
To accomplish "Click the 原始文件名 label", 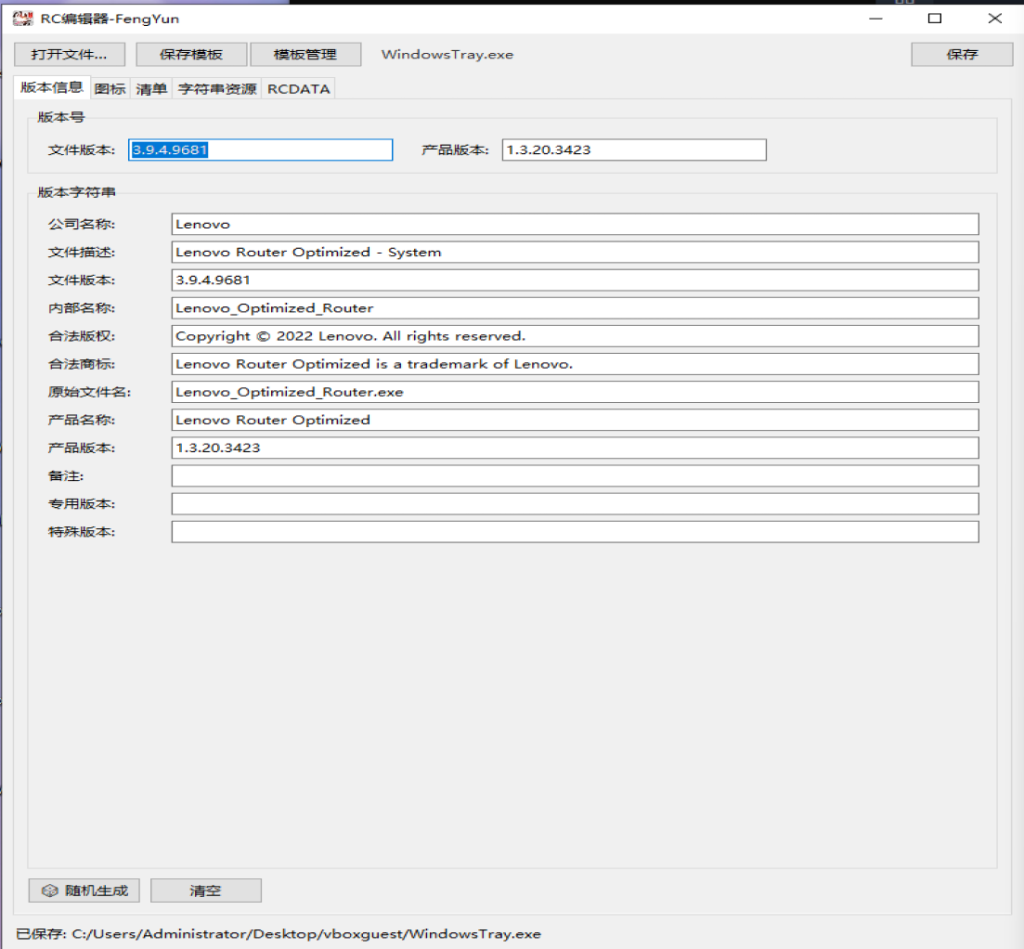I will [x=89, y=392].
